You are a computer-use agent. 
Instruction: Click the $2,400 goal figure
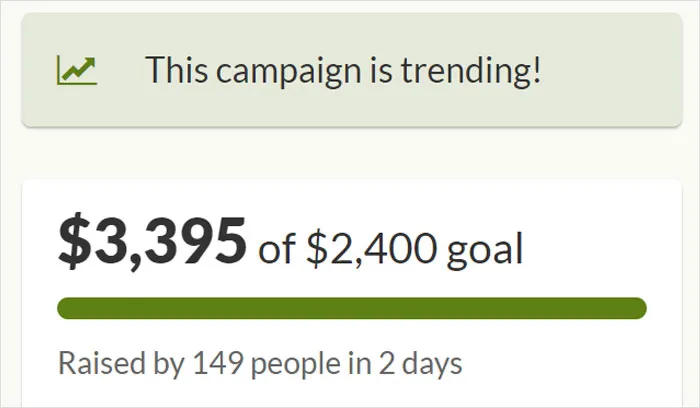(371, 248)
